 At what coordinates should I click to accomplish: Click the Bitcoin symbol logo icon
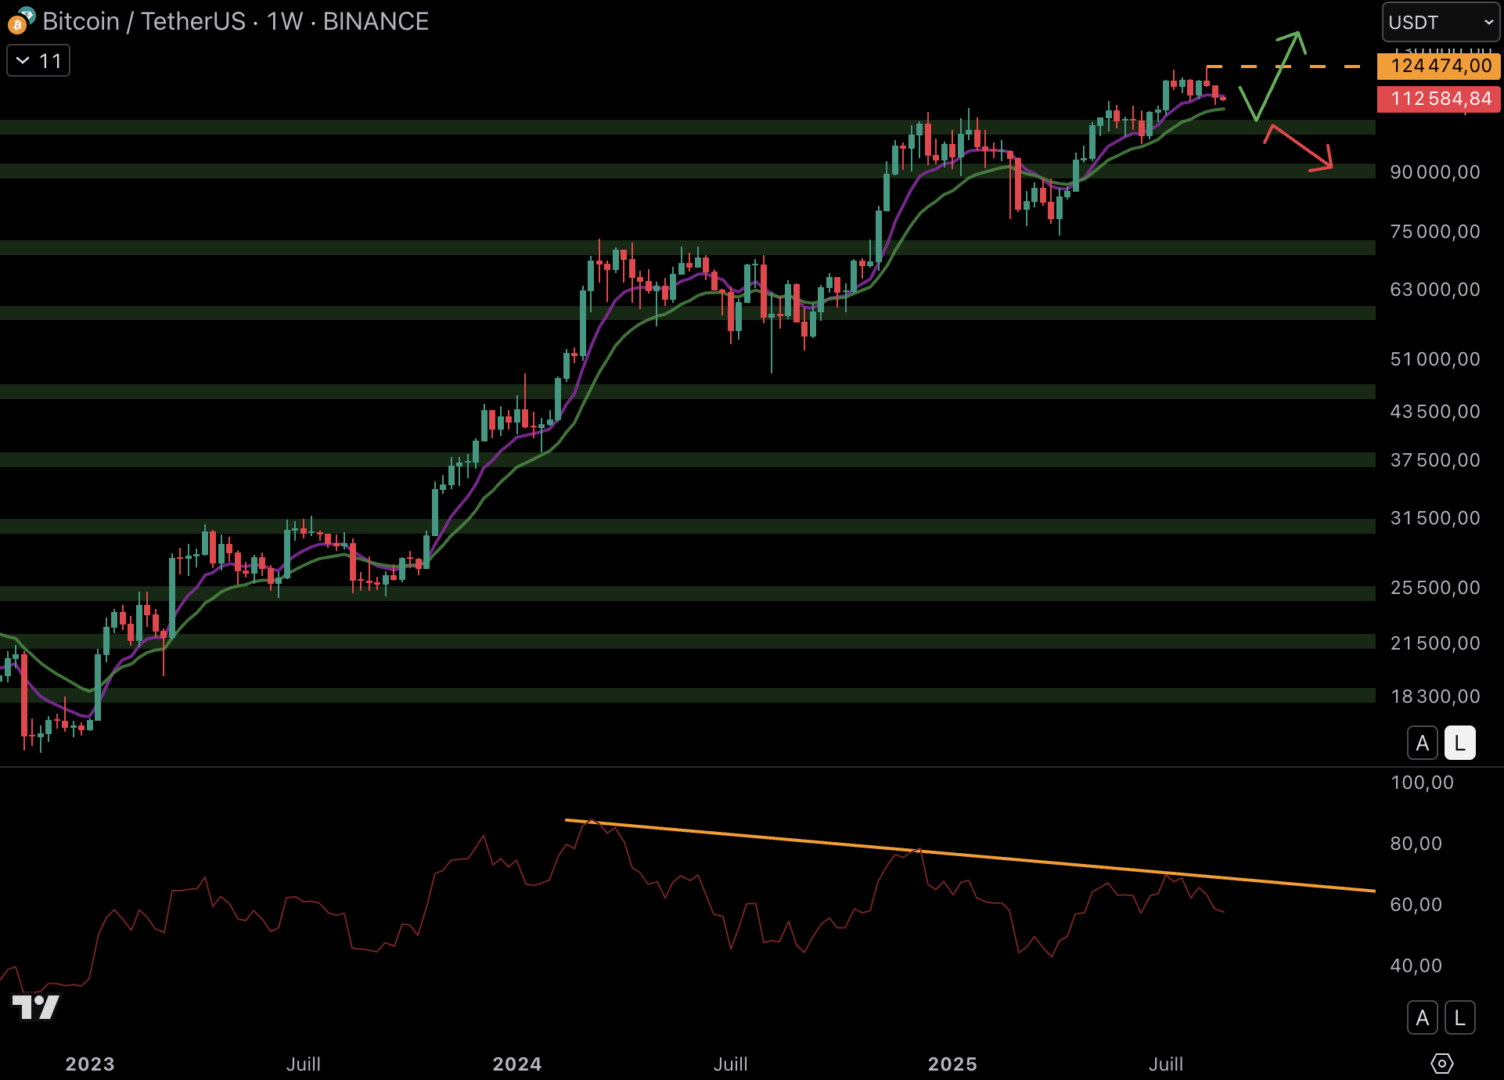pos(21,21)
